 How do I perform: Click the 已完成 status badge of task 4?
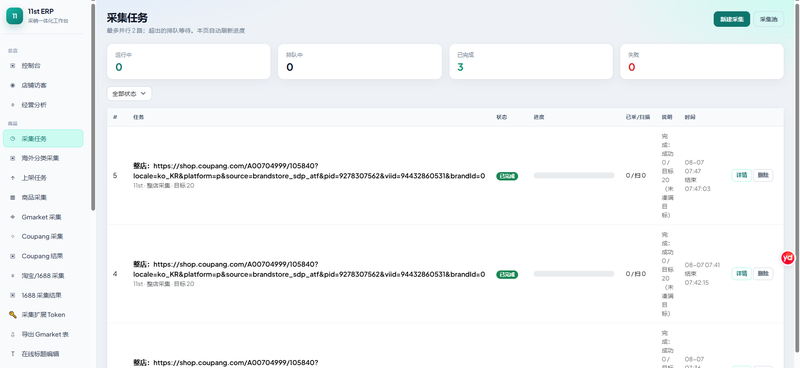(x=507, y=275)
